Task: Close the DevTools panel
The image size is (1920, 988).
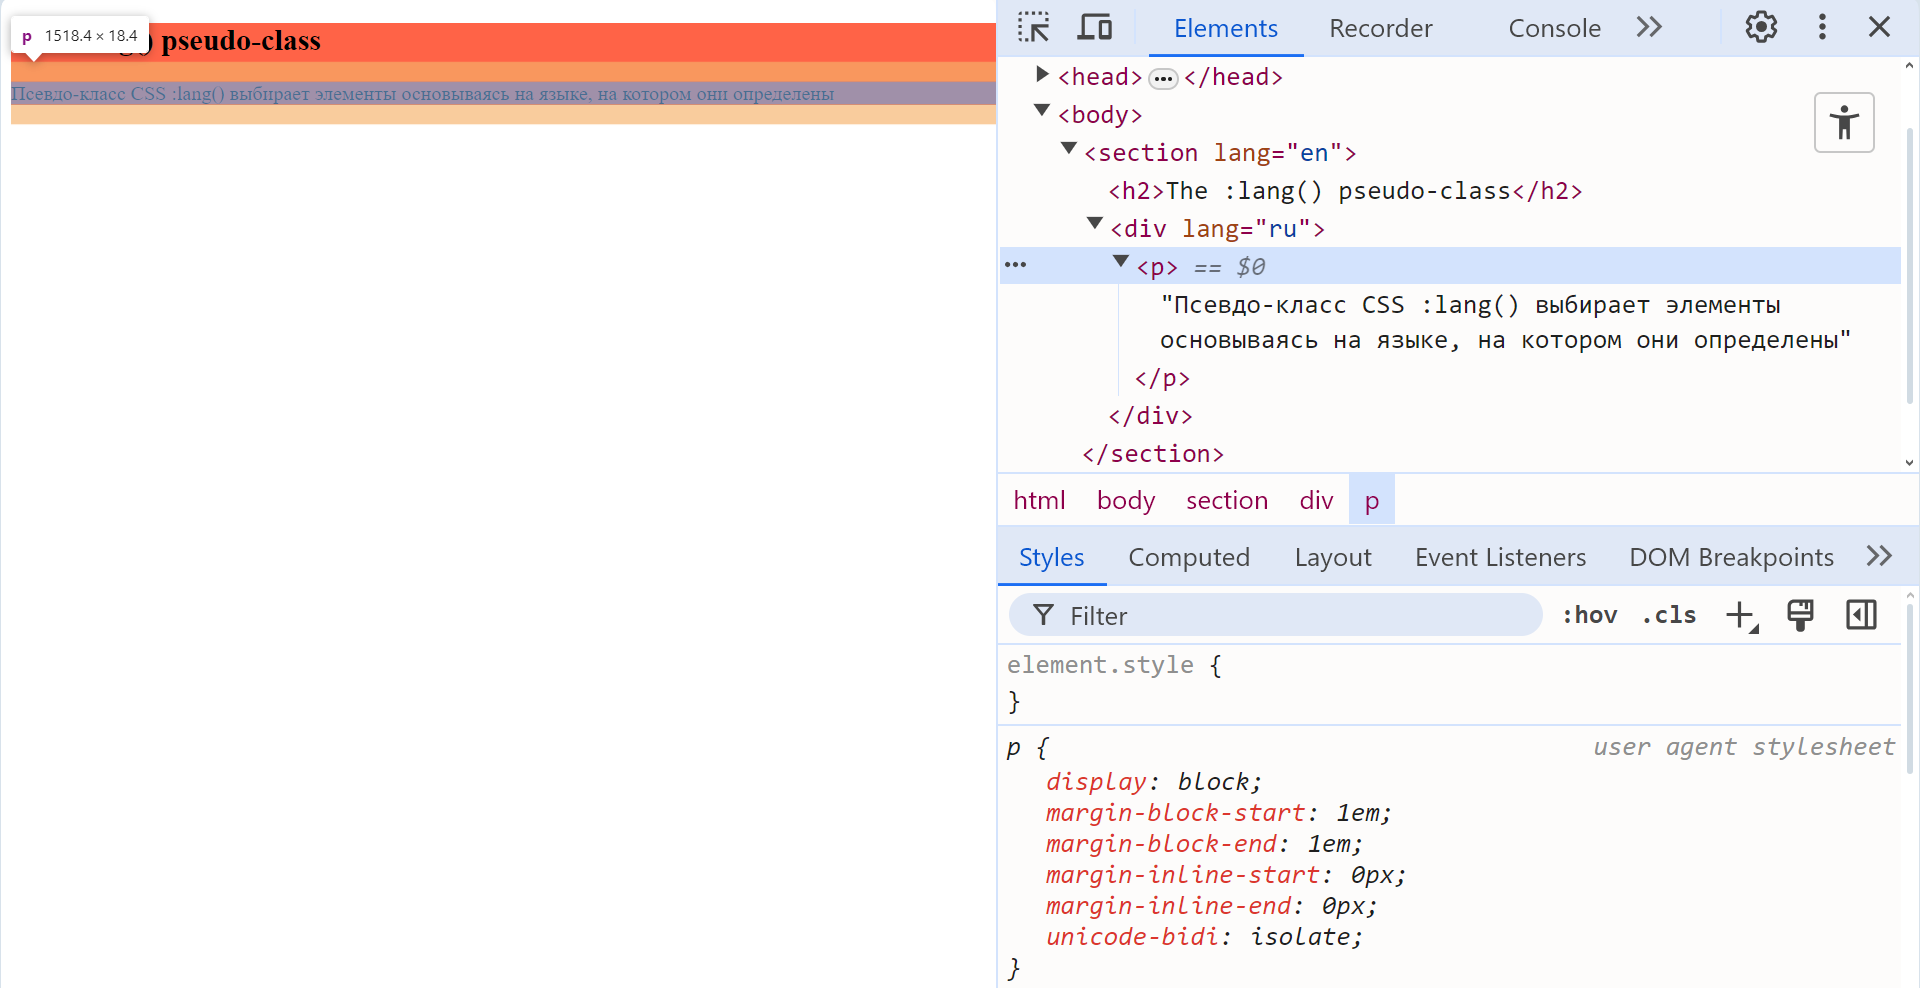Action: (1879, 27)
